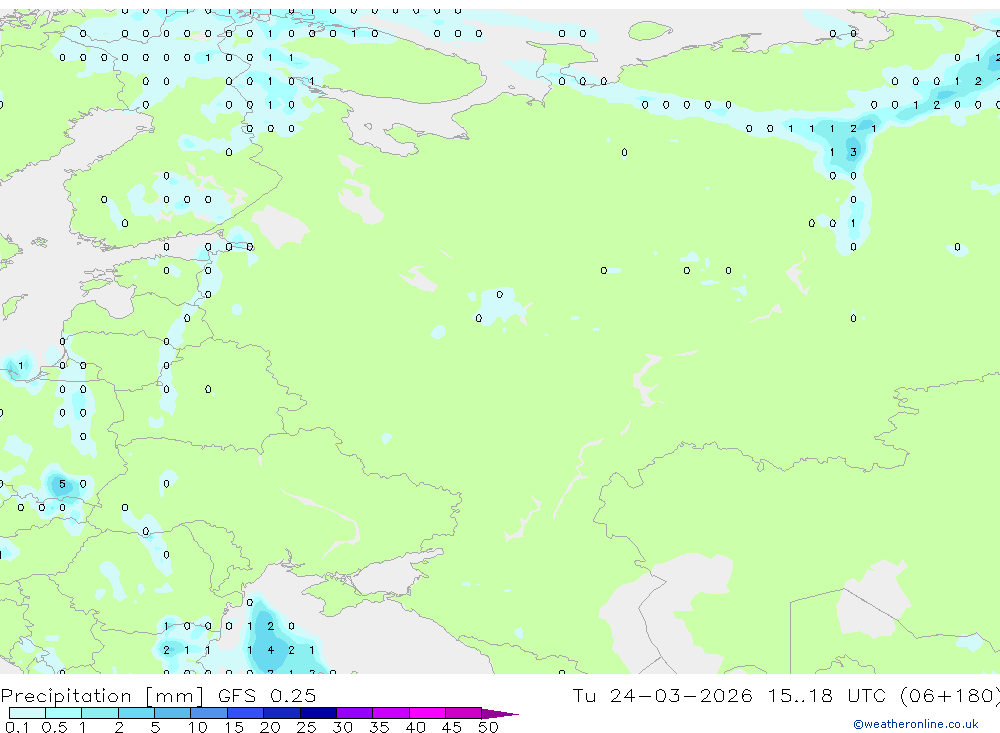Click the date 'Tu 24-03-2026'
Image resolution: width=1000 pixels, height=733 pixels.
point(662,695)
